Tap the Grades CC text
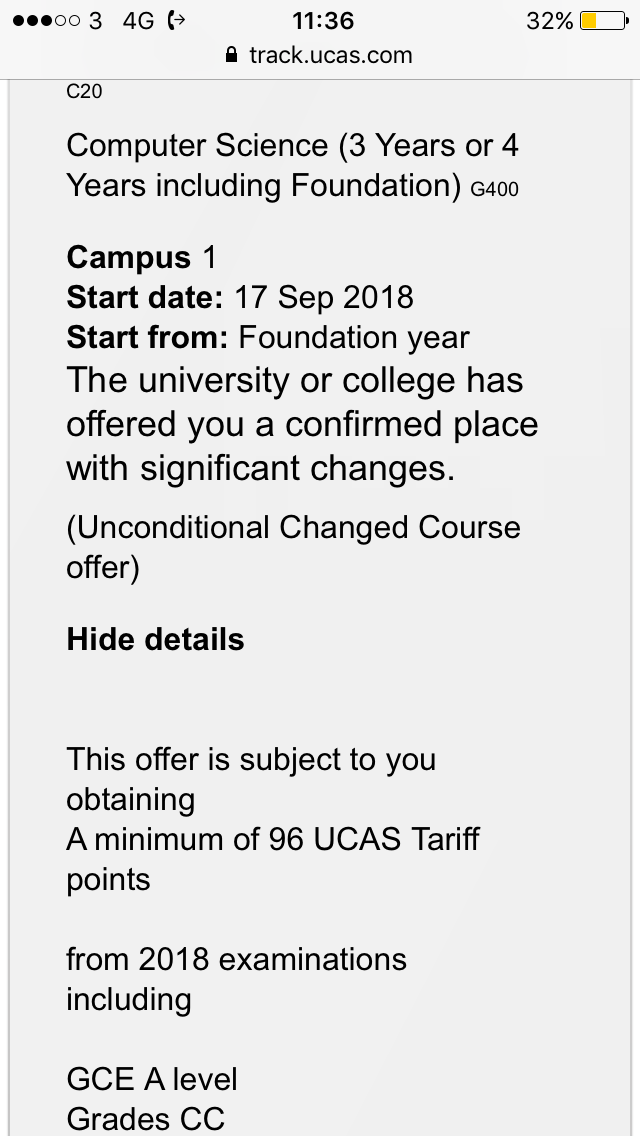 click(x=145, y=1119)
